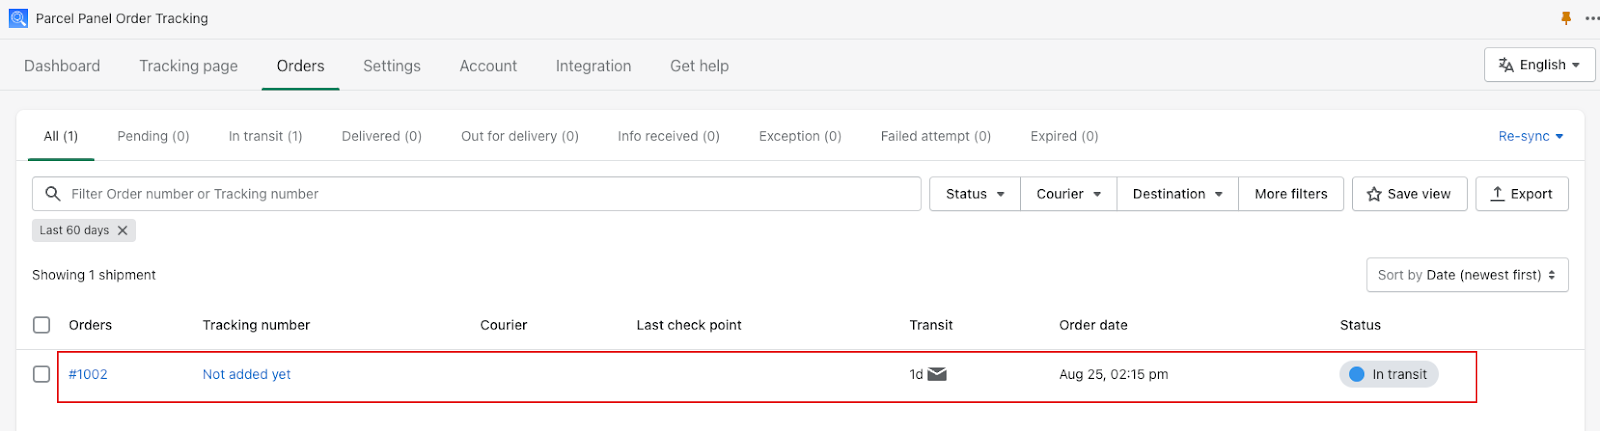The image size is (1600, 431).
Task: Select the In transit (1) tab
Action: (x=265, y=136)
